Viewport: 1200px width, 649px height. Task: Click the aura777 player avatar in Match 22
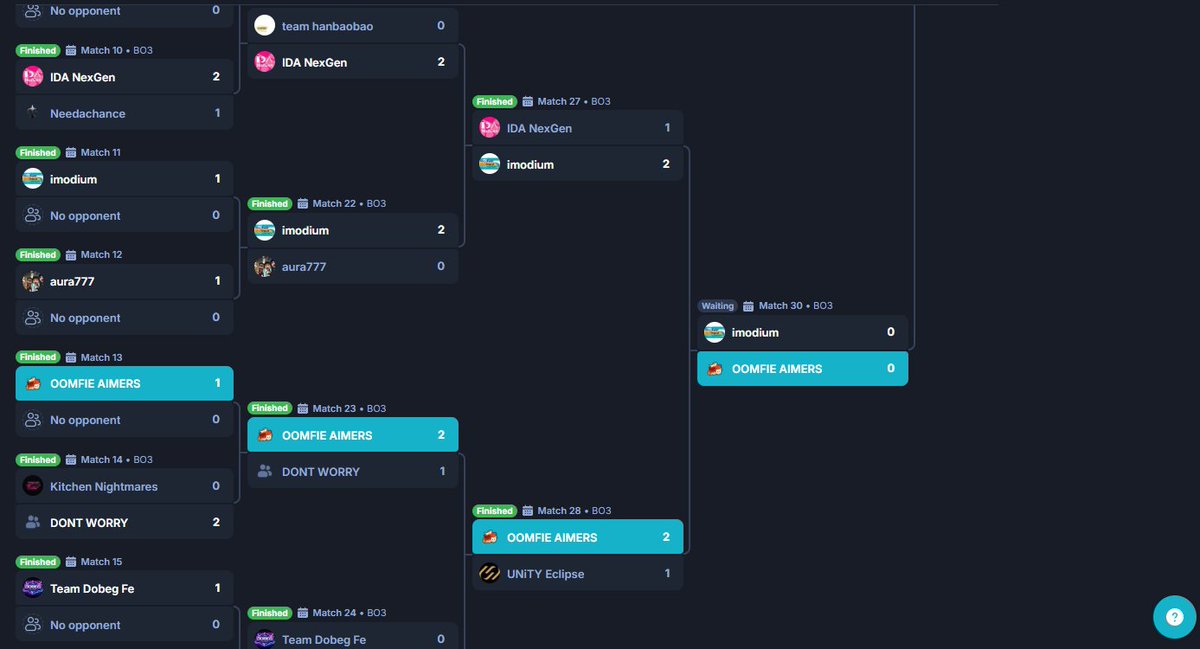coord(265,266)
